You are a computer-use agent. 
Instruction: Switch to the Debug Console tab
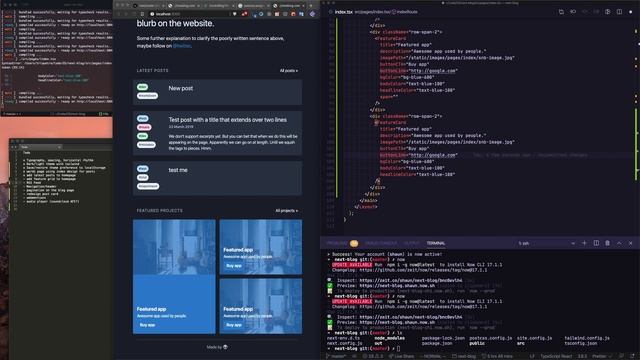tap(380, 243)
